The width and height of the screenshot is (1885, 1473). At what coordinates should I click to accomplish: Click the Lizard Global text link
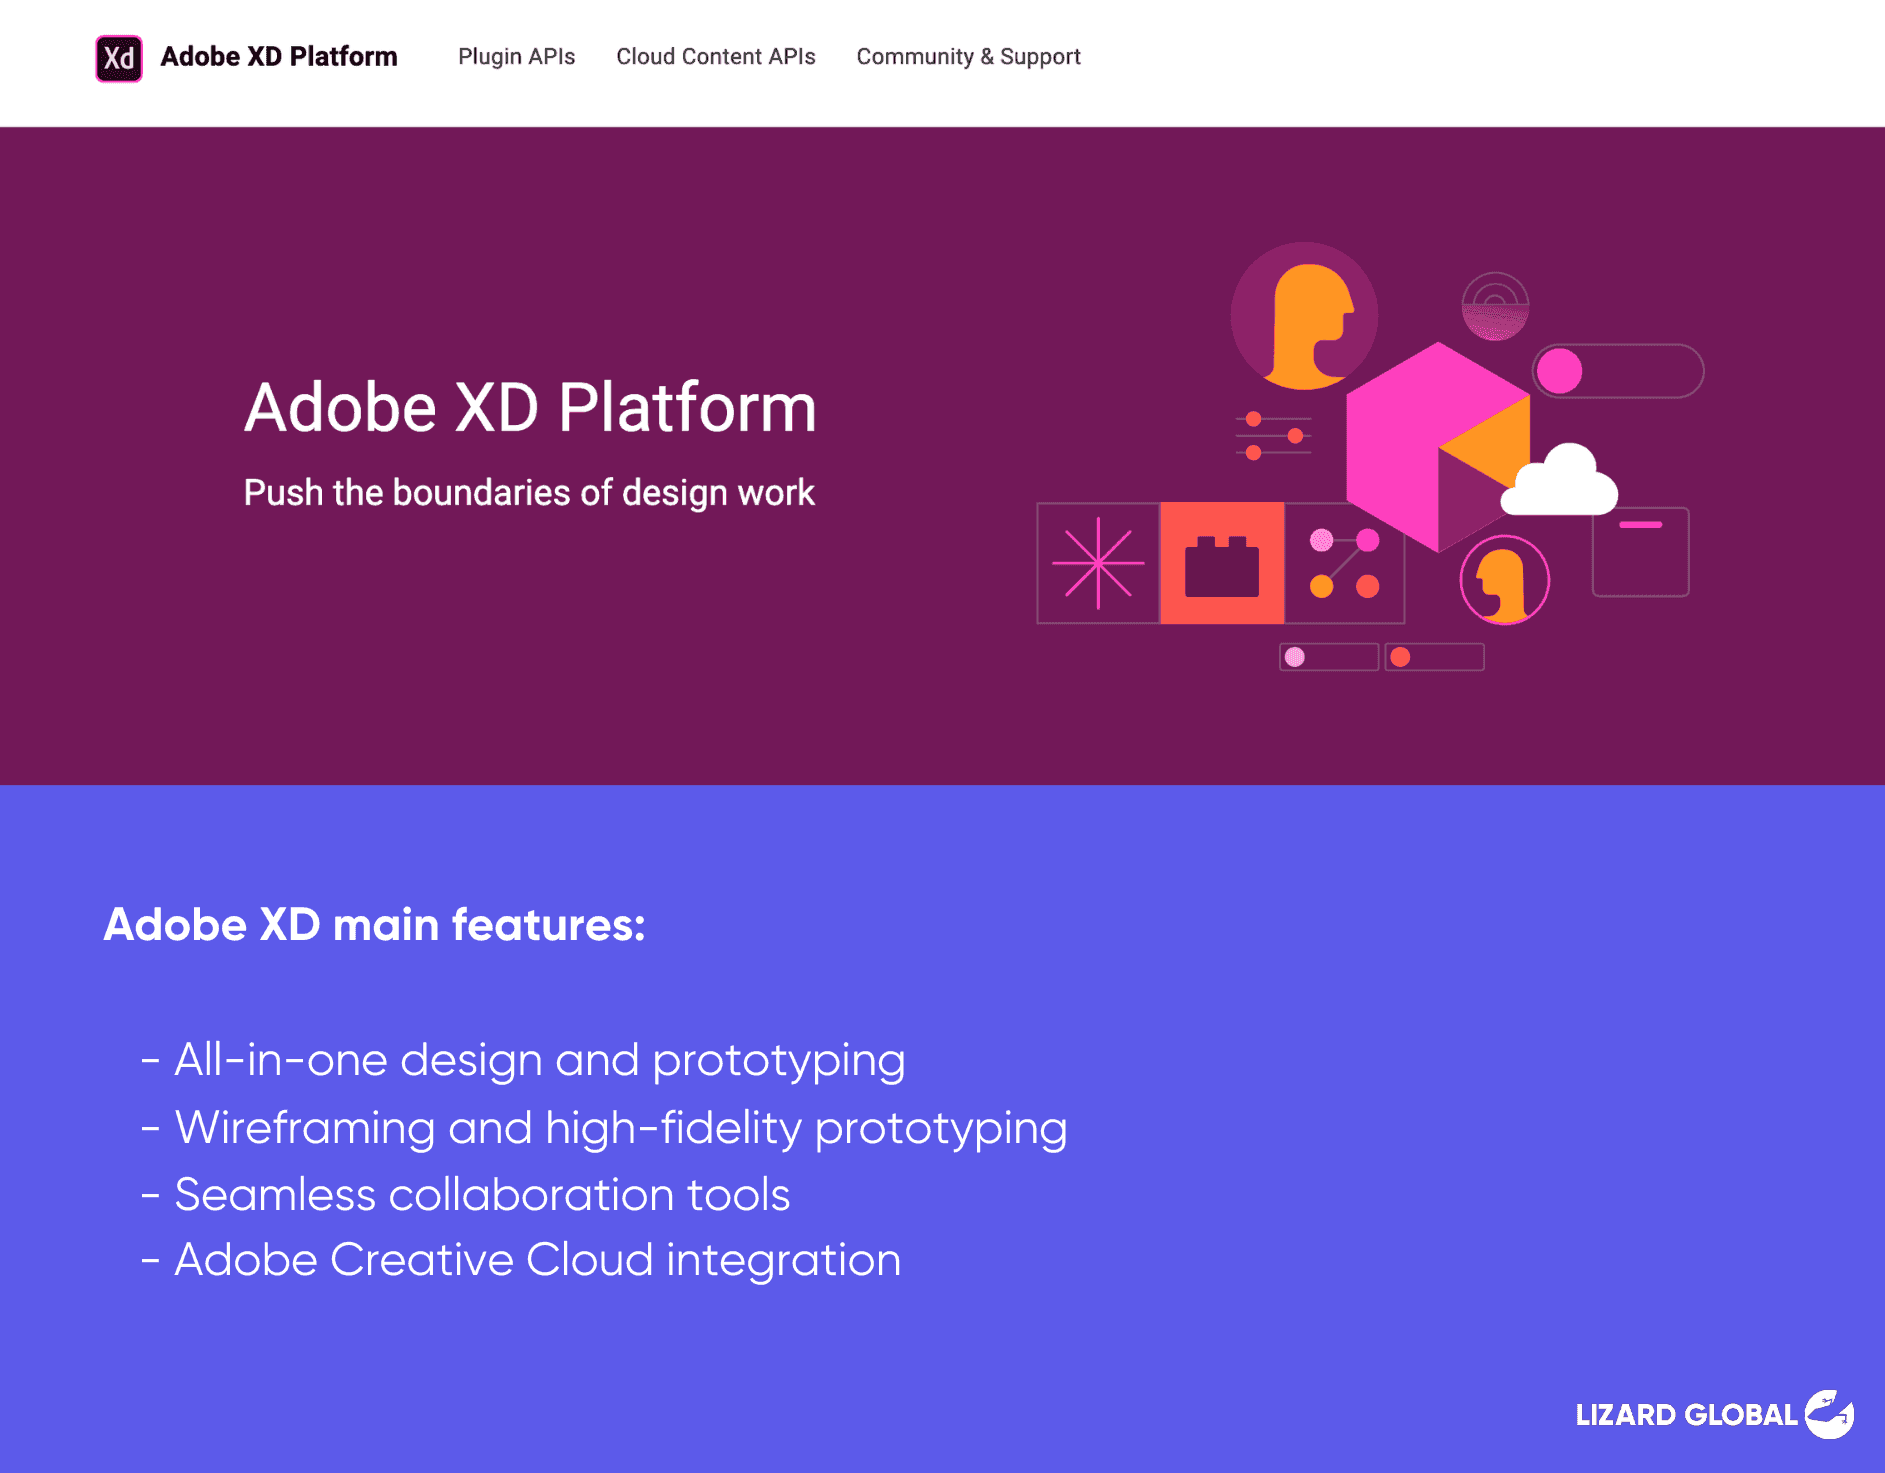click(x=1685, y=1414)
